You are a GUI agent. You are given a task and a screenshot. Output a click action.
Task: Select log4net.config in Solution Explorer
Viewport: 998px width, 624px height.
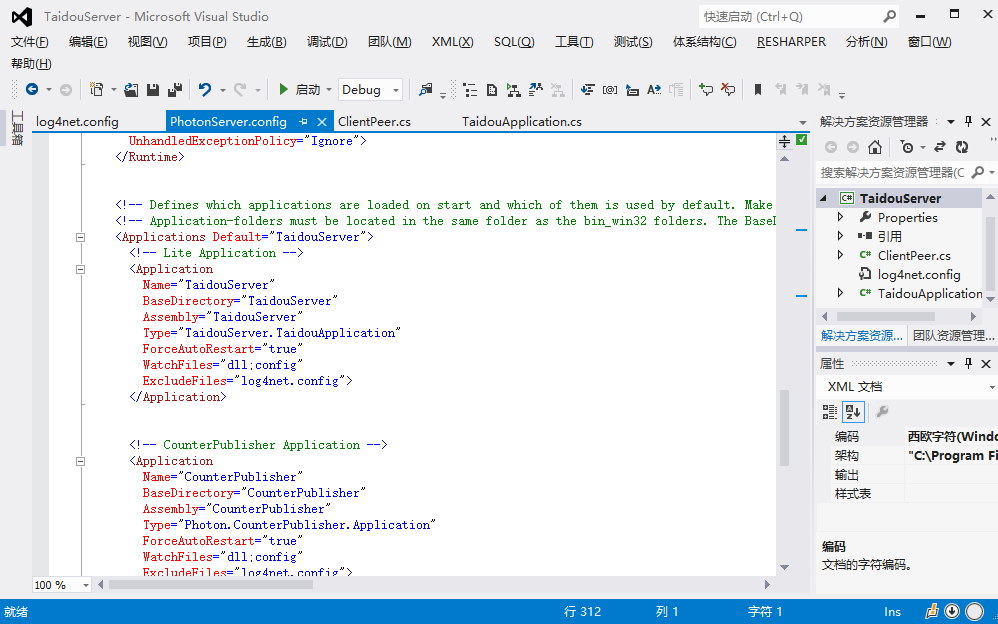919,274
